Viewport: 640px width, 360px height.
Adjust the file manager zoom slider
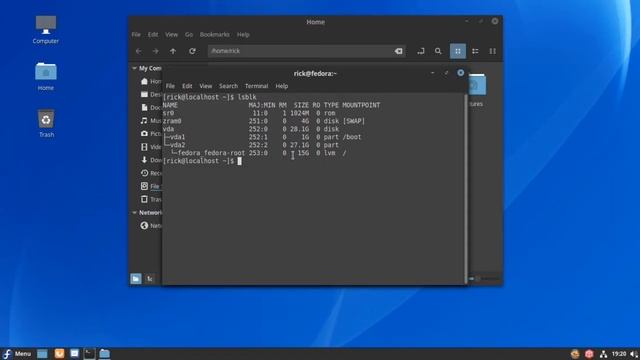484,279
